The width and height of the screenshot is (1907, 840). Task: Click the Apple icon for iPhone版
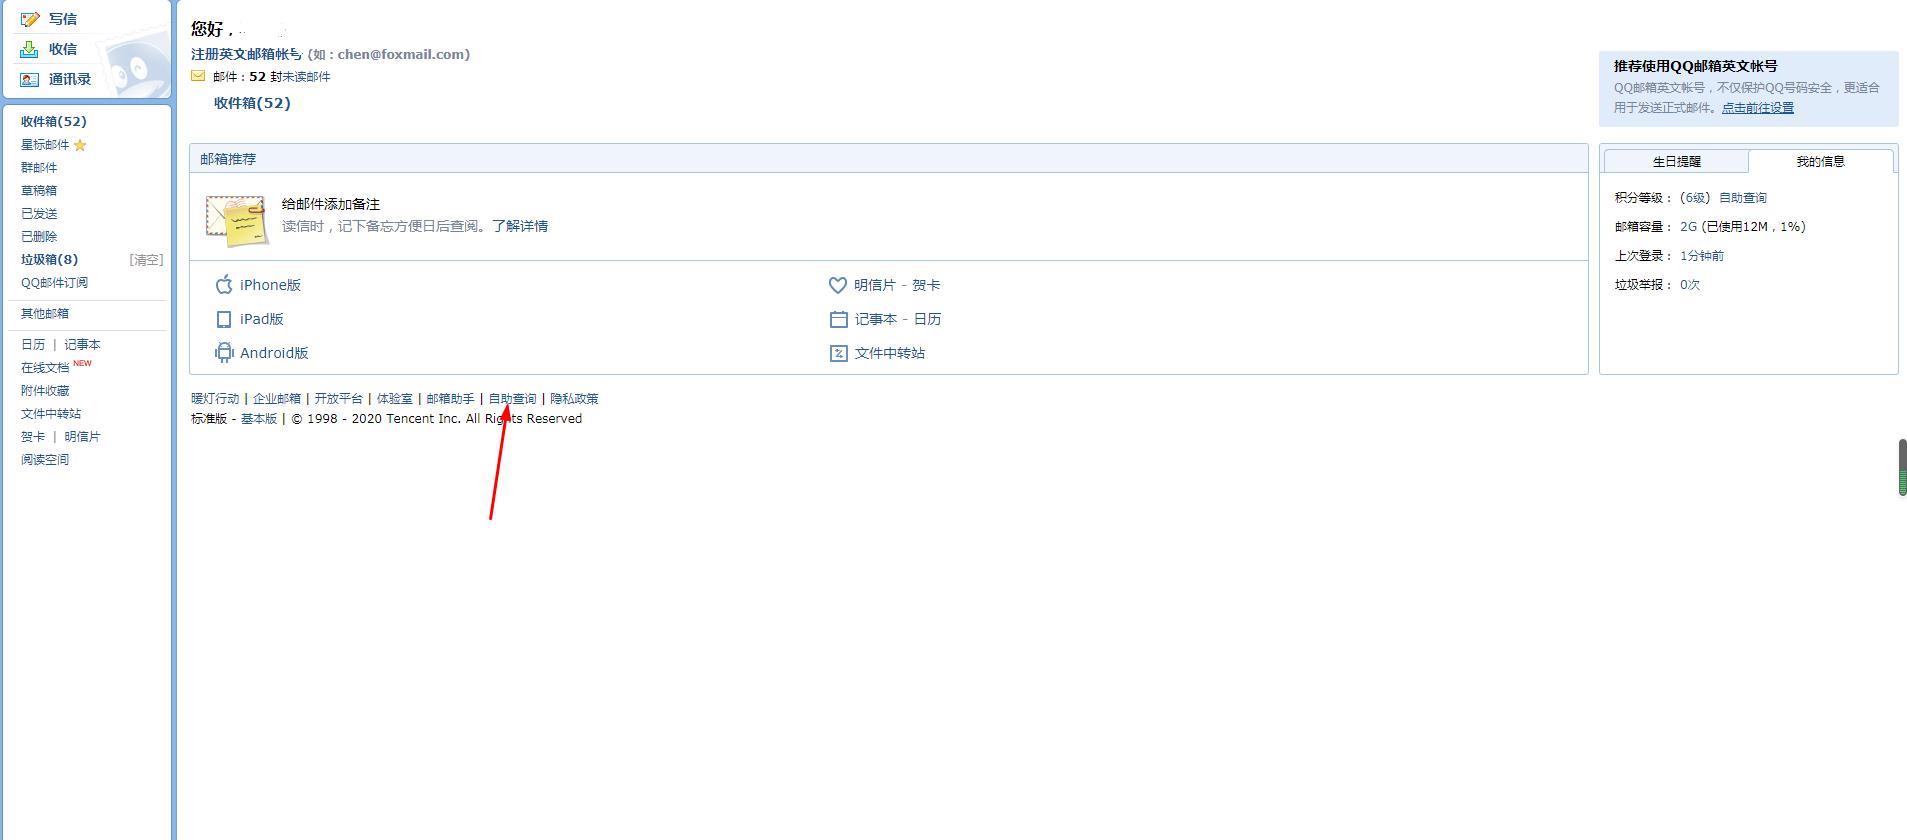click(224, 285)
